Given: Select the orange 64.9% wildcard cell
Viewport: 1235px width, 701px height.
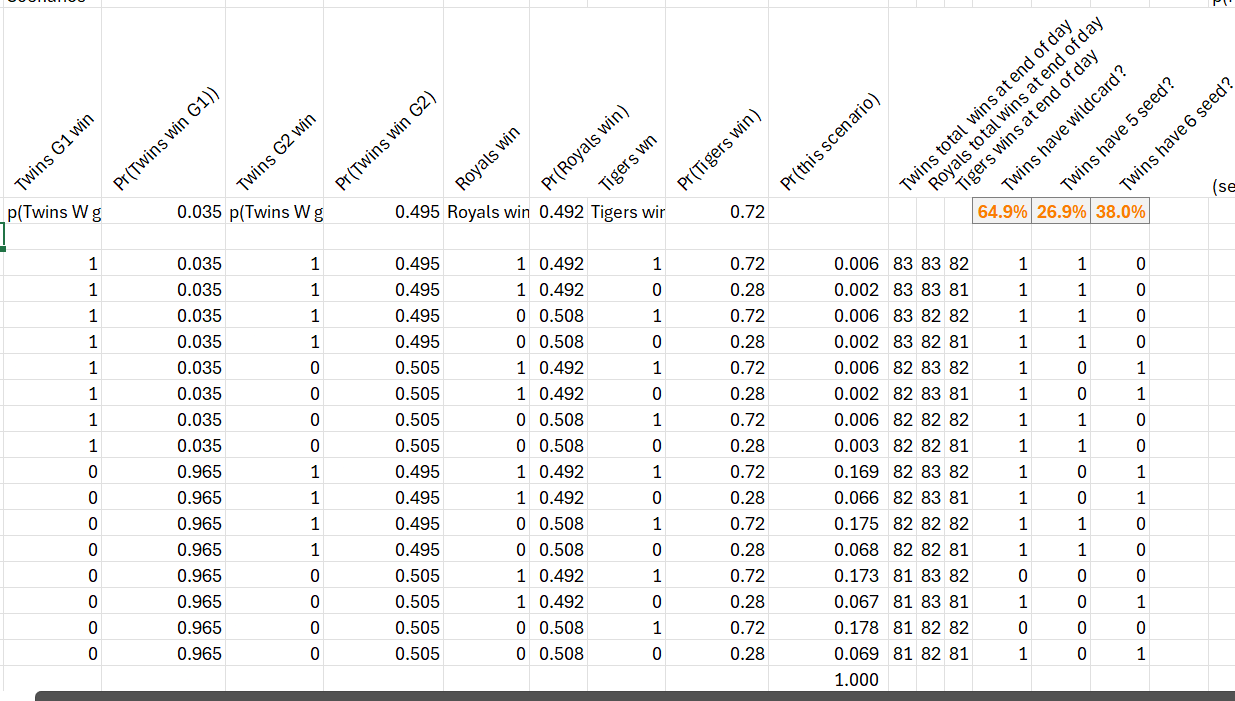Looking at the screenshot, I should click(x=1002, y=212).
